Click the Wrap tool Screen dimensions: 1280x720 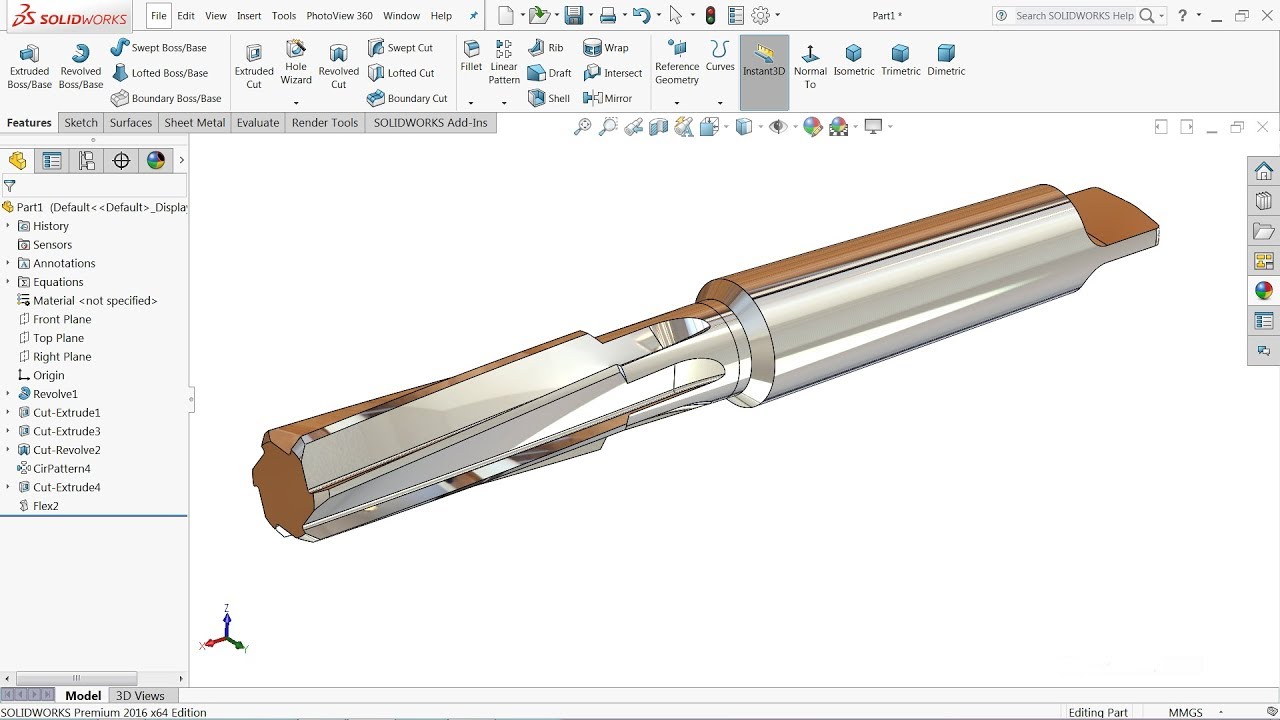(x=605, y=48)
